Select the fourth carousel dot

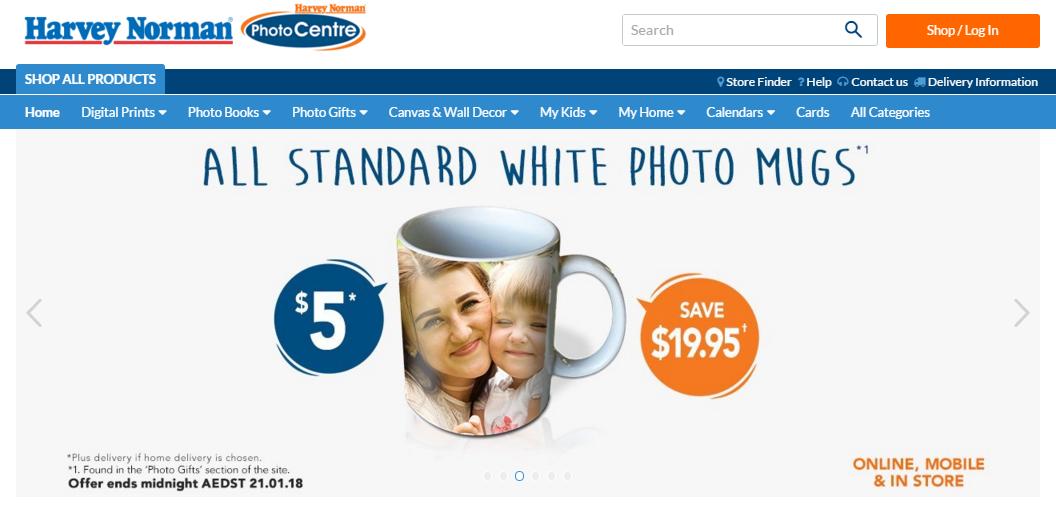[x=535, y=476]
